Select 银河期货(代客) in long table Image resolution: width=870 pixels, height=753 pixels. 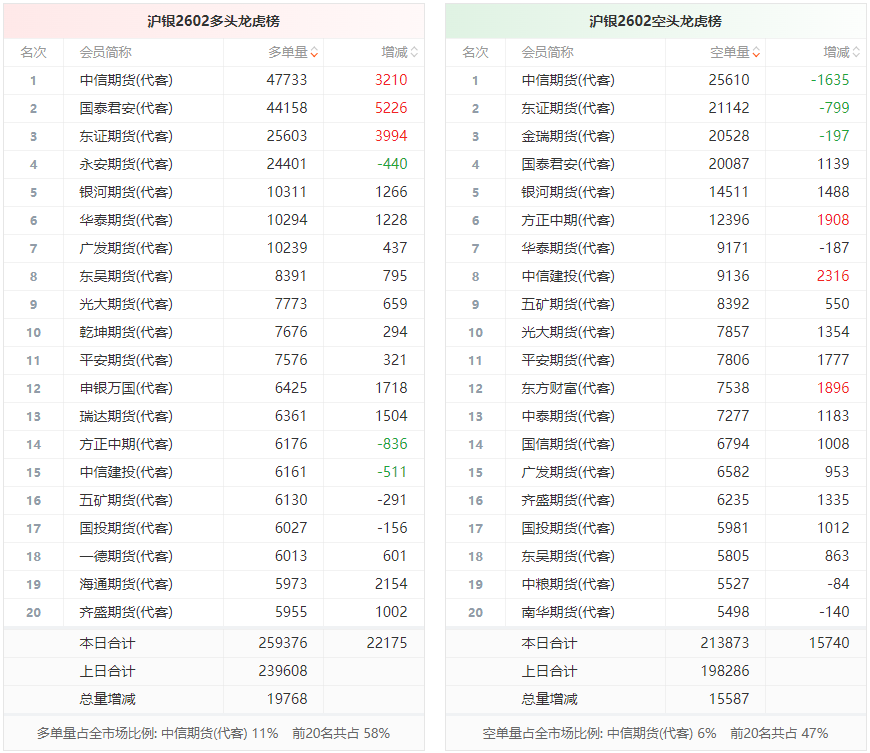126,193
